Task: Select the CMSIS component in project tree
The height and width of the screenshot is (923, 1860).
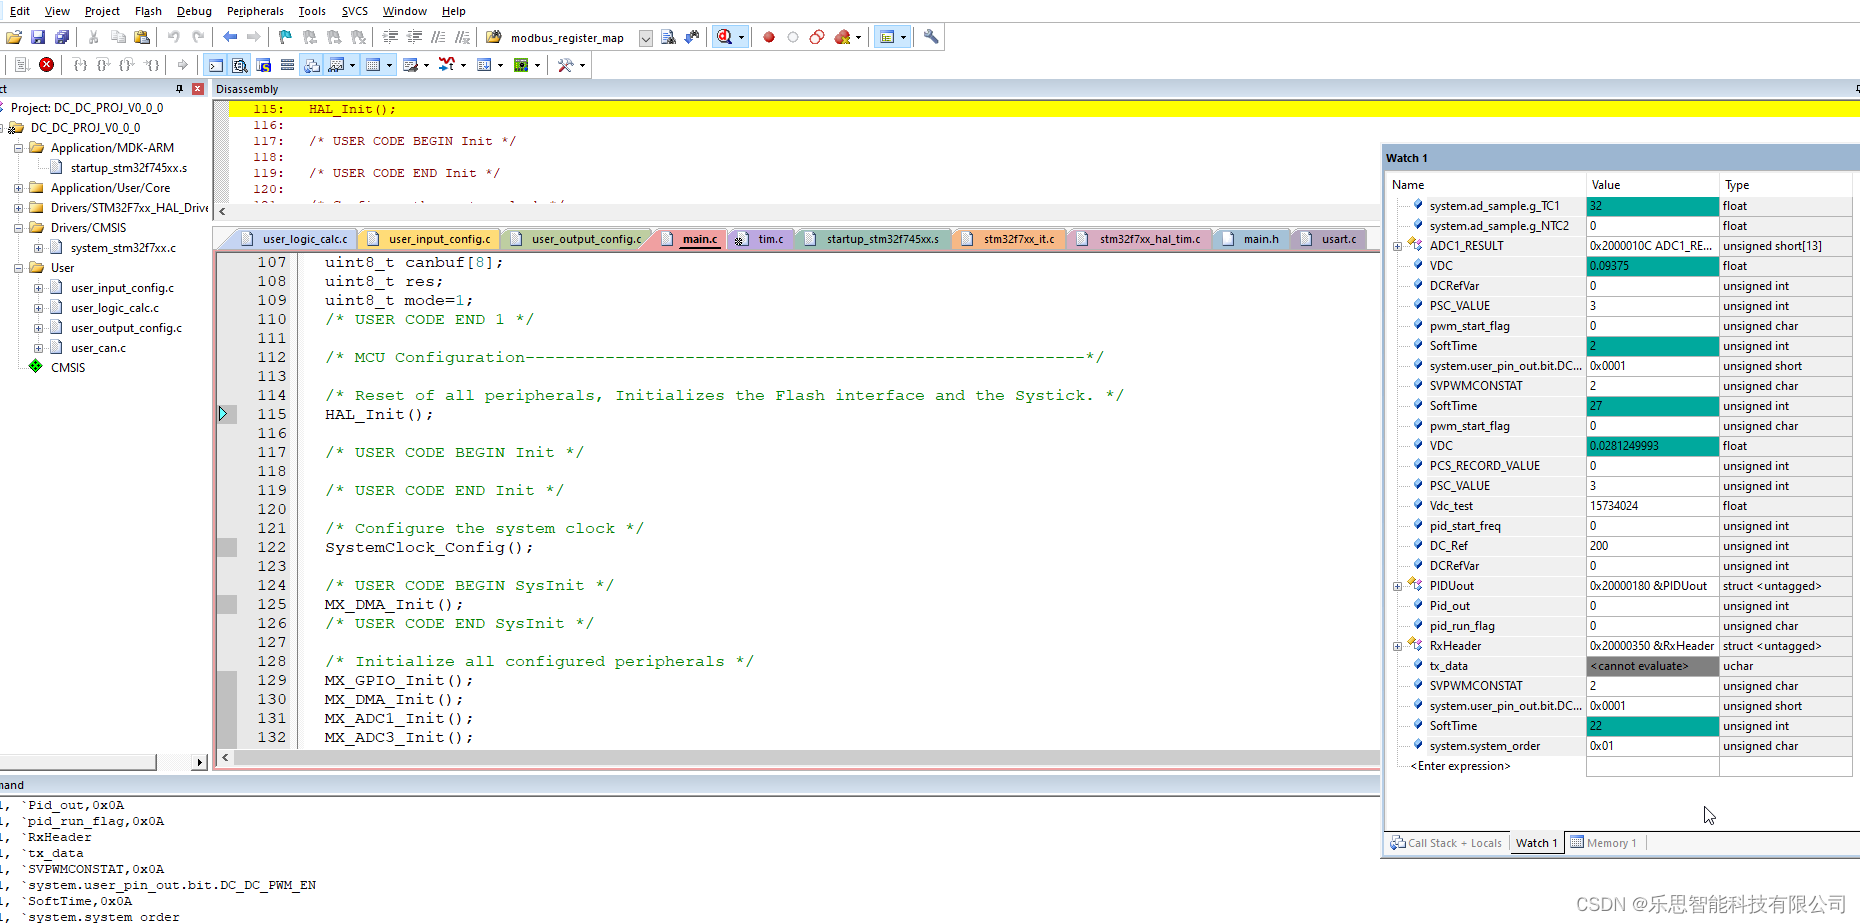Action: click(x=68, y=368)
